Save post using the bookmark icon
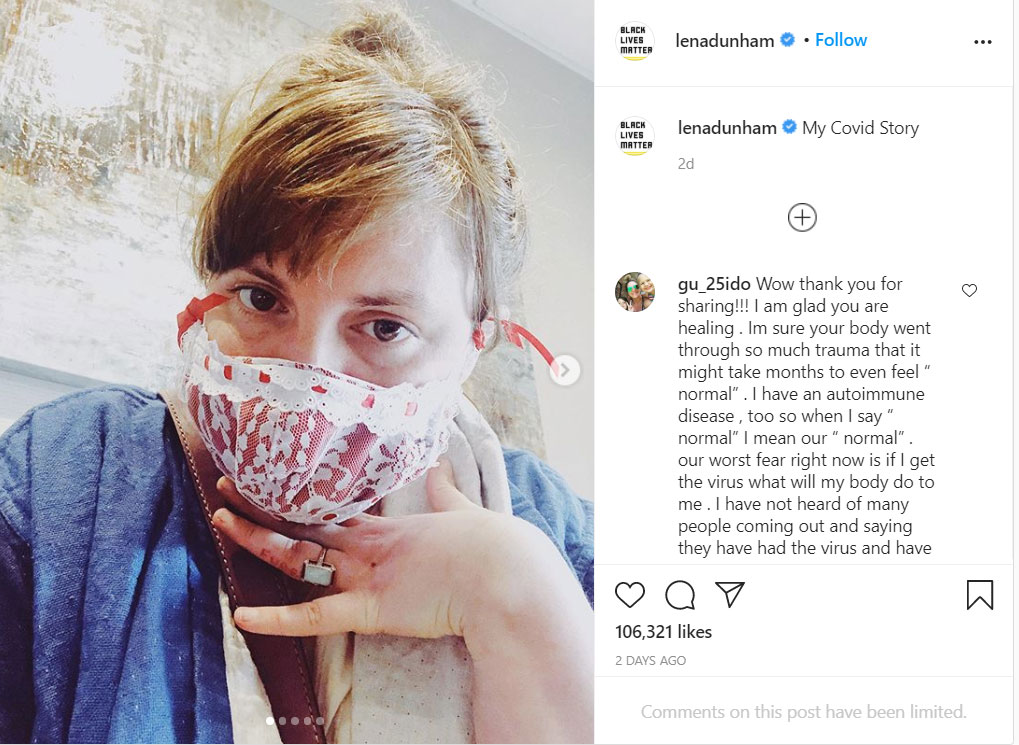The width and height of the screenshot is (1019, 745). 979,595
